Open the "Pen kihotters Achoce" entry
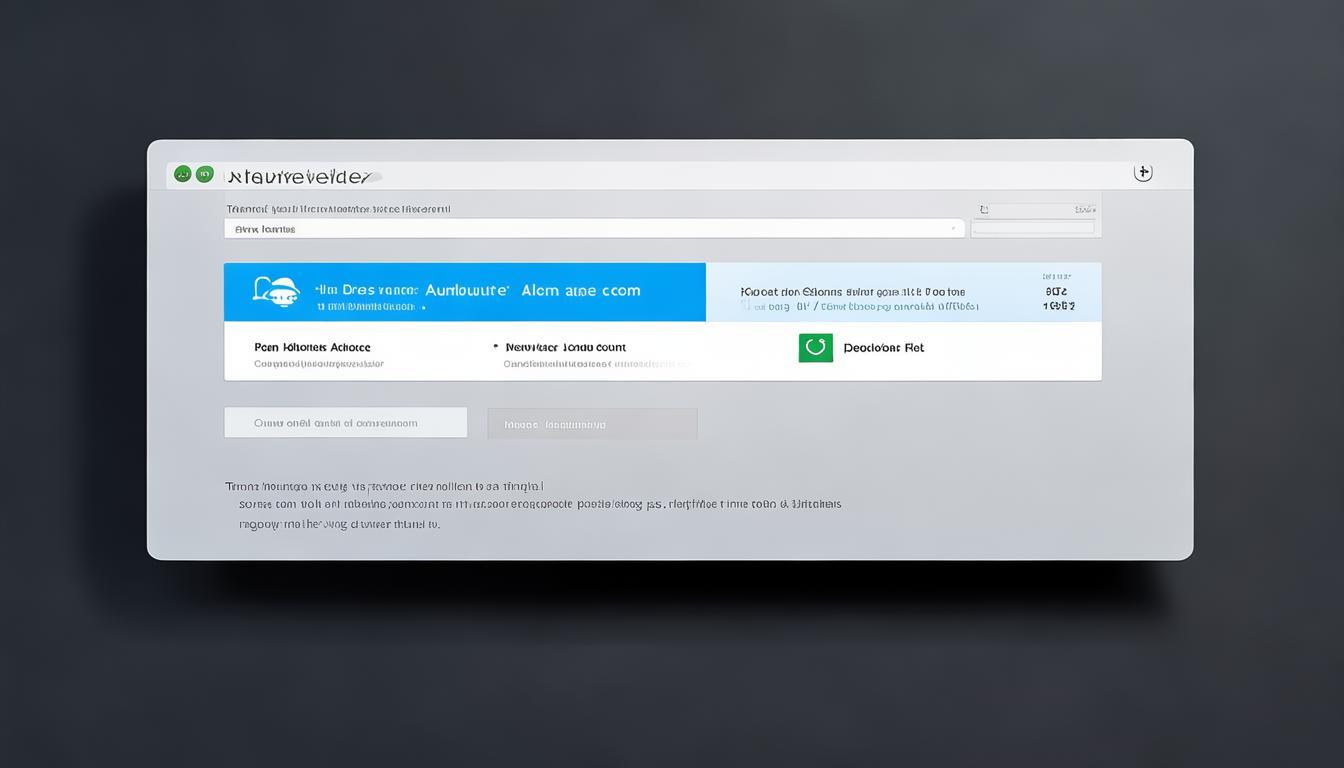Image resolution: width=1344 pixels, height=768 pixels. (312, 347)
